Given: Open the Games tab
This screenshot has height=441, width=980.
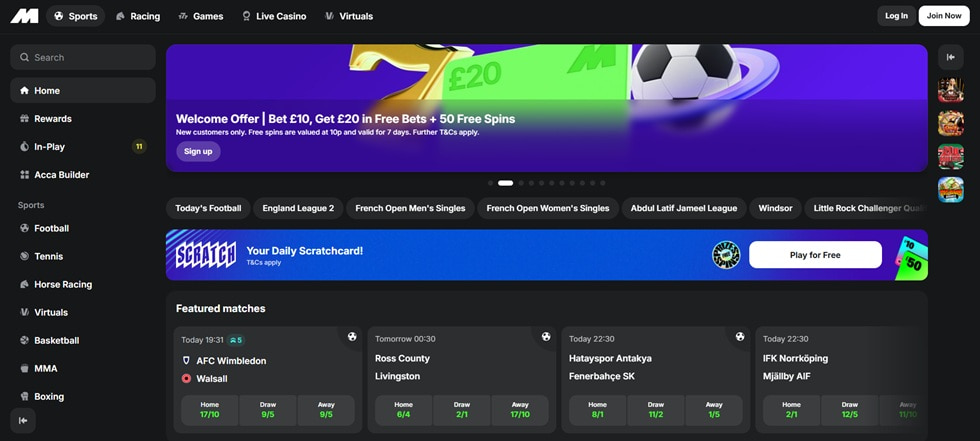Looking at the screenshot, I should pyautogui.click(x=201, y=16).
